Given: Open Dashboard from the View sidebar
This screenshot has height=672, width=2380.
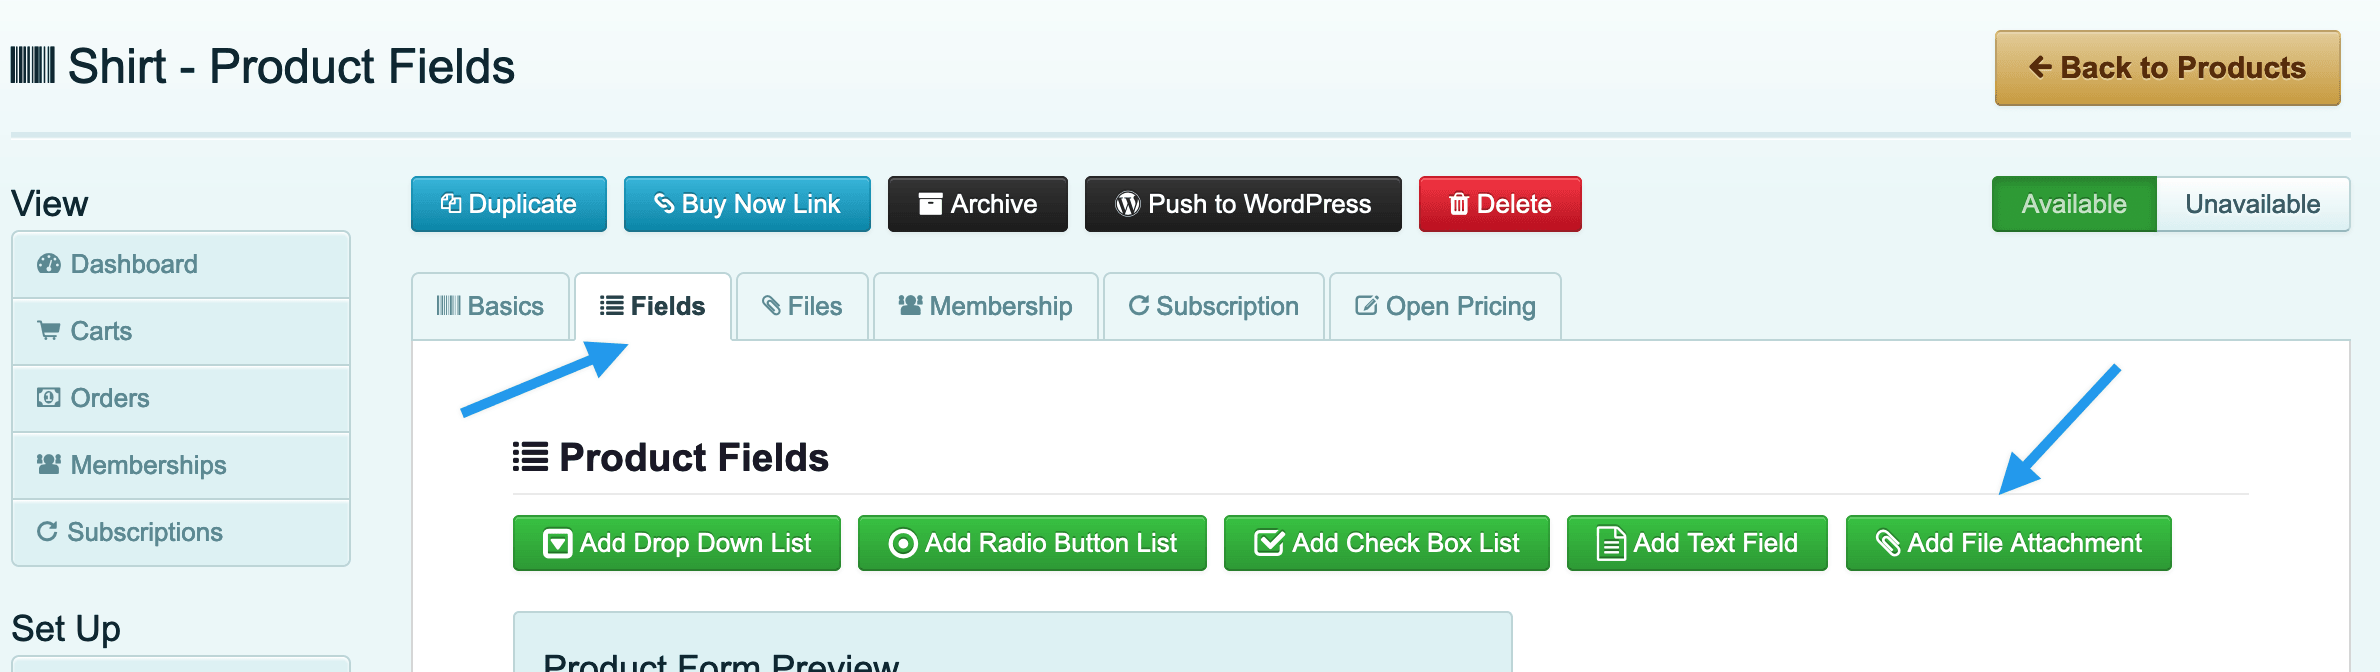Looking at the screenshot, I should coord(181,264).
